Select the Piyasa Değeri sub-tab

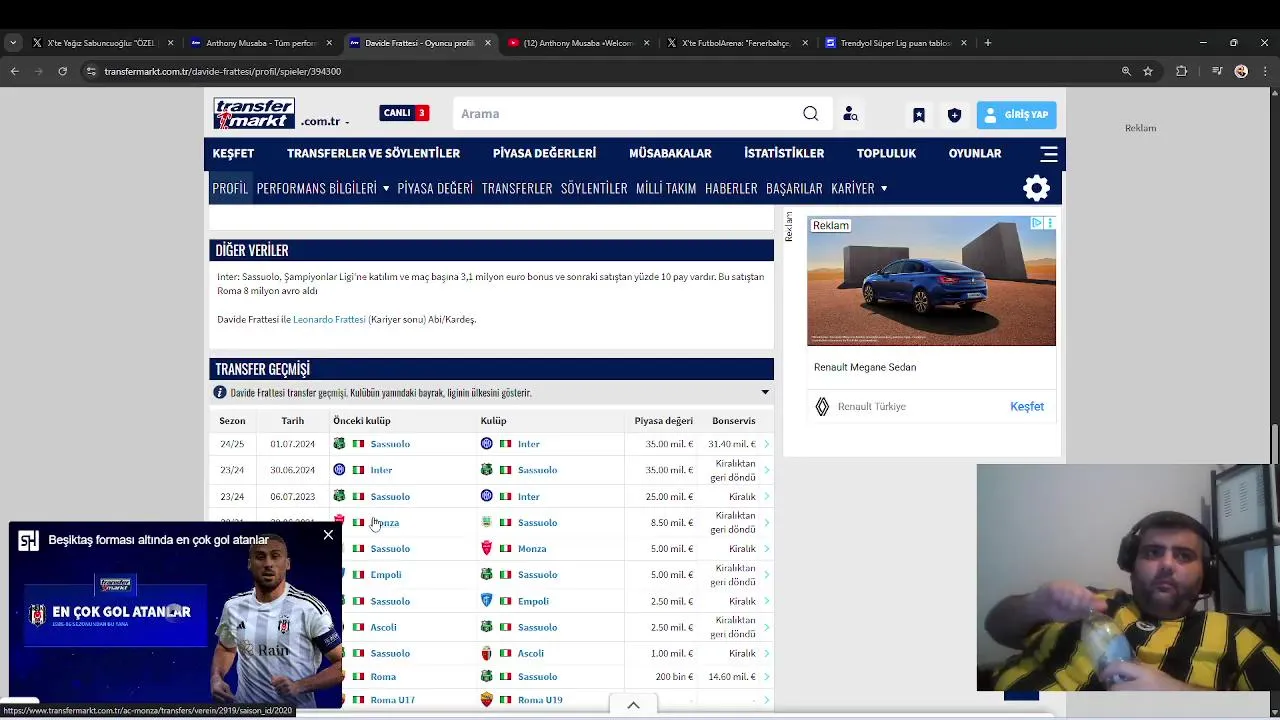[x=435, y=188]
